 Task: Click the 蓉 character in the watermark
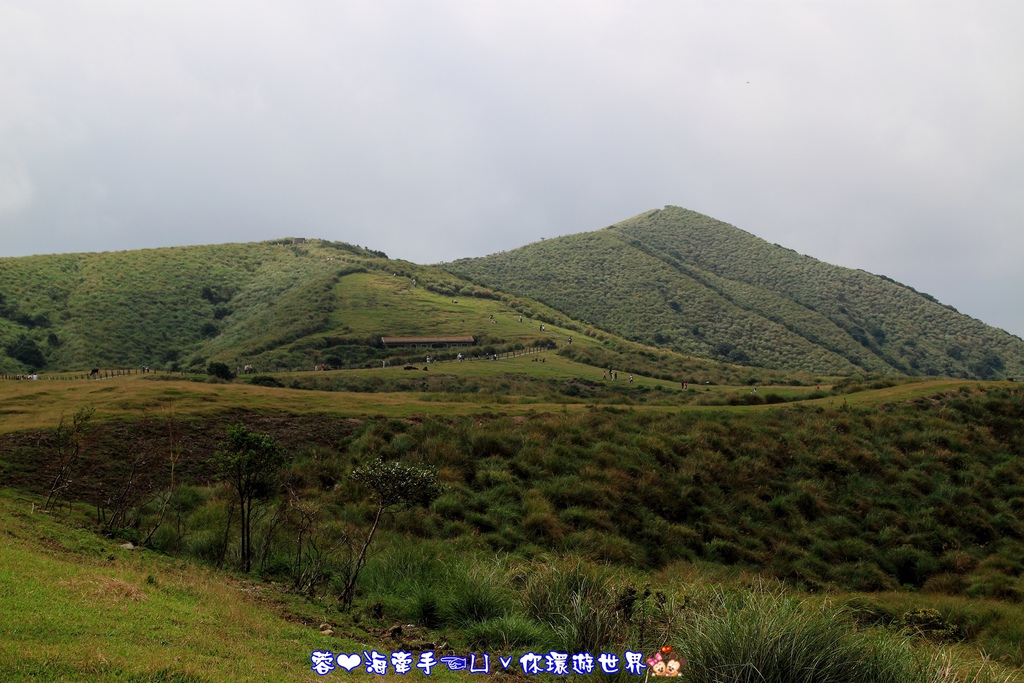coord(322,663)
